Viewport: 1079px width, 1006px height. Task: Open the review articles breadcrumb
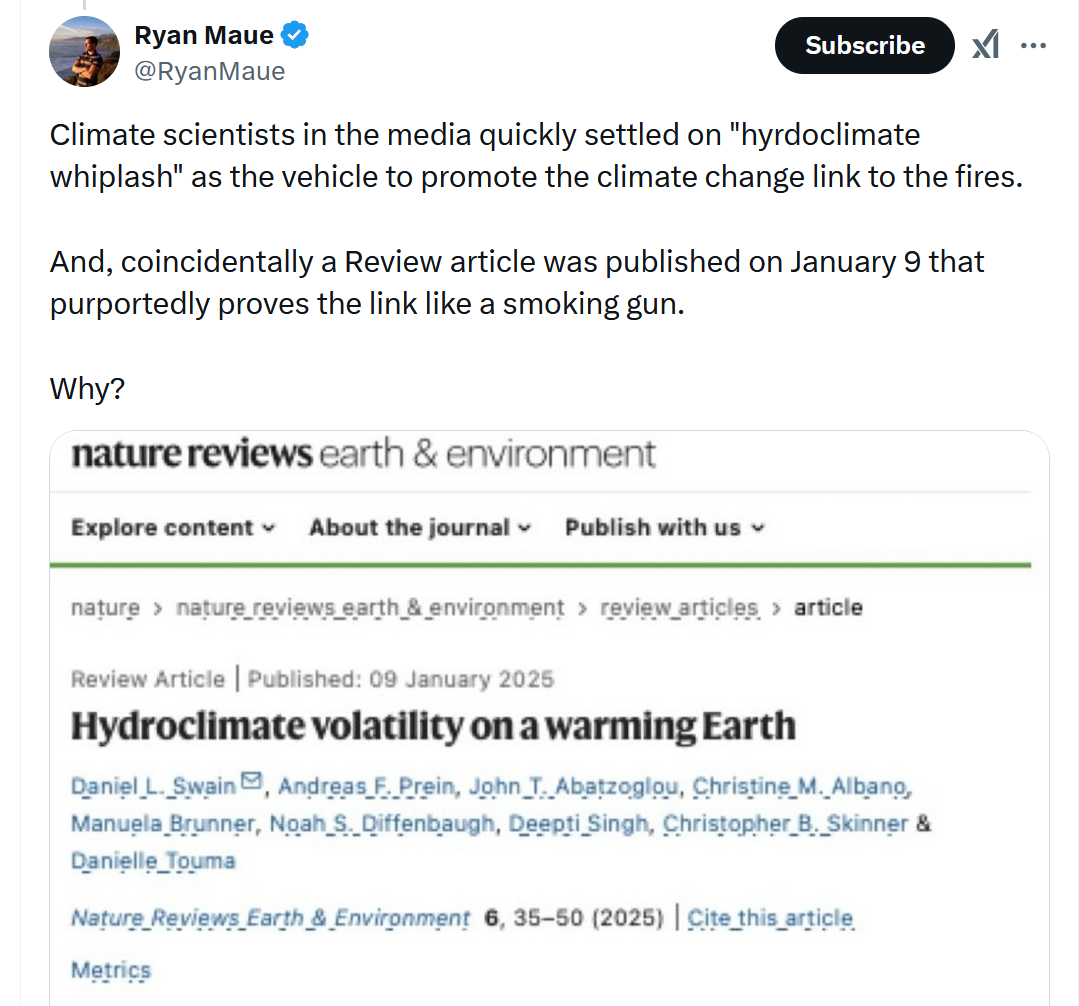679,607
